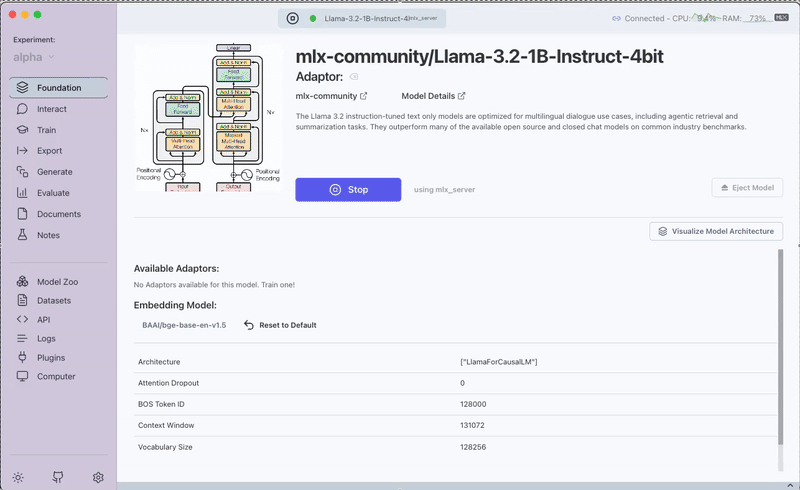
Task: Click Visualize Model Architecture button
Action: pyautogui.click(x=716, y=231)
